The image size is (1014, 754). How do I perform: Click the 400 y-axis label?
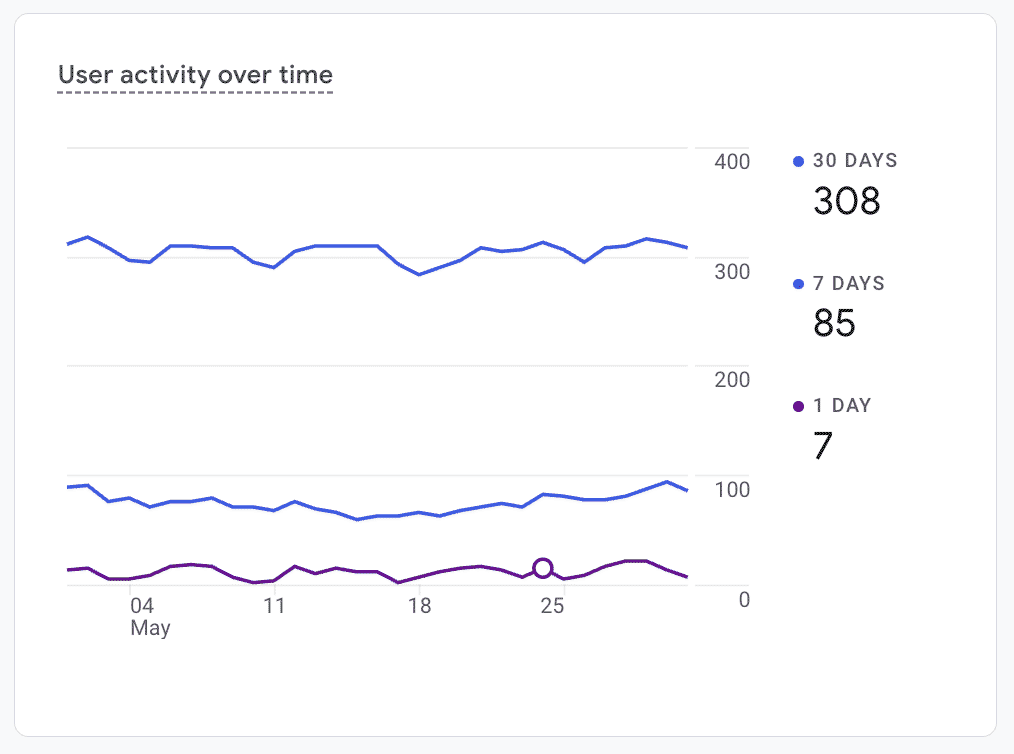click(733, 162)
